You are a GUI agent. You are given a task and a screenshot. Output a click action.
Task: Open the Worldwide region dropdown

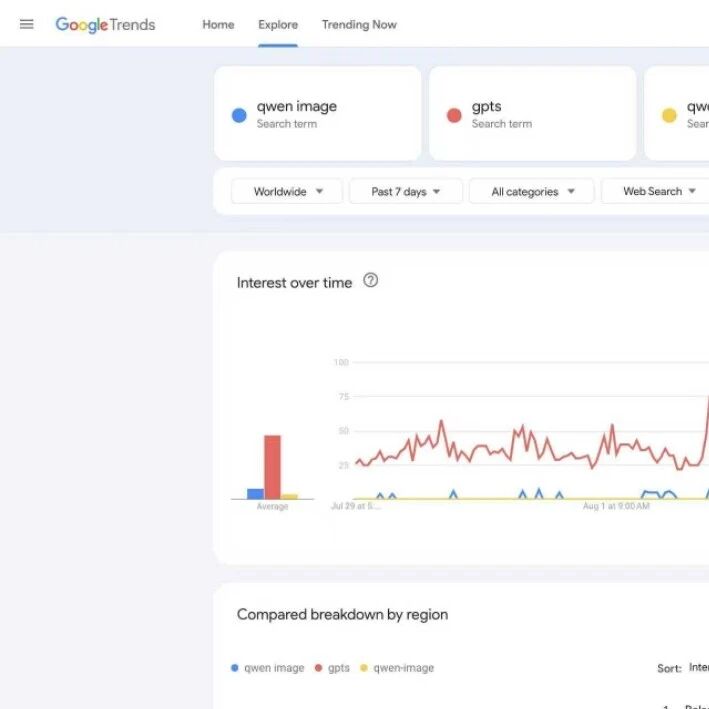287,191
